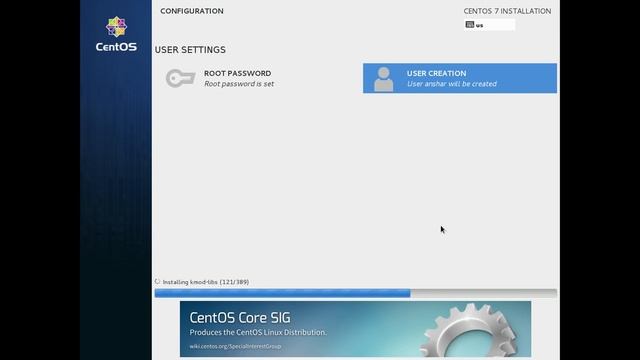Click the gear graphic in the banner
The image size is (640, 360).
469,331
